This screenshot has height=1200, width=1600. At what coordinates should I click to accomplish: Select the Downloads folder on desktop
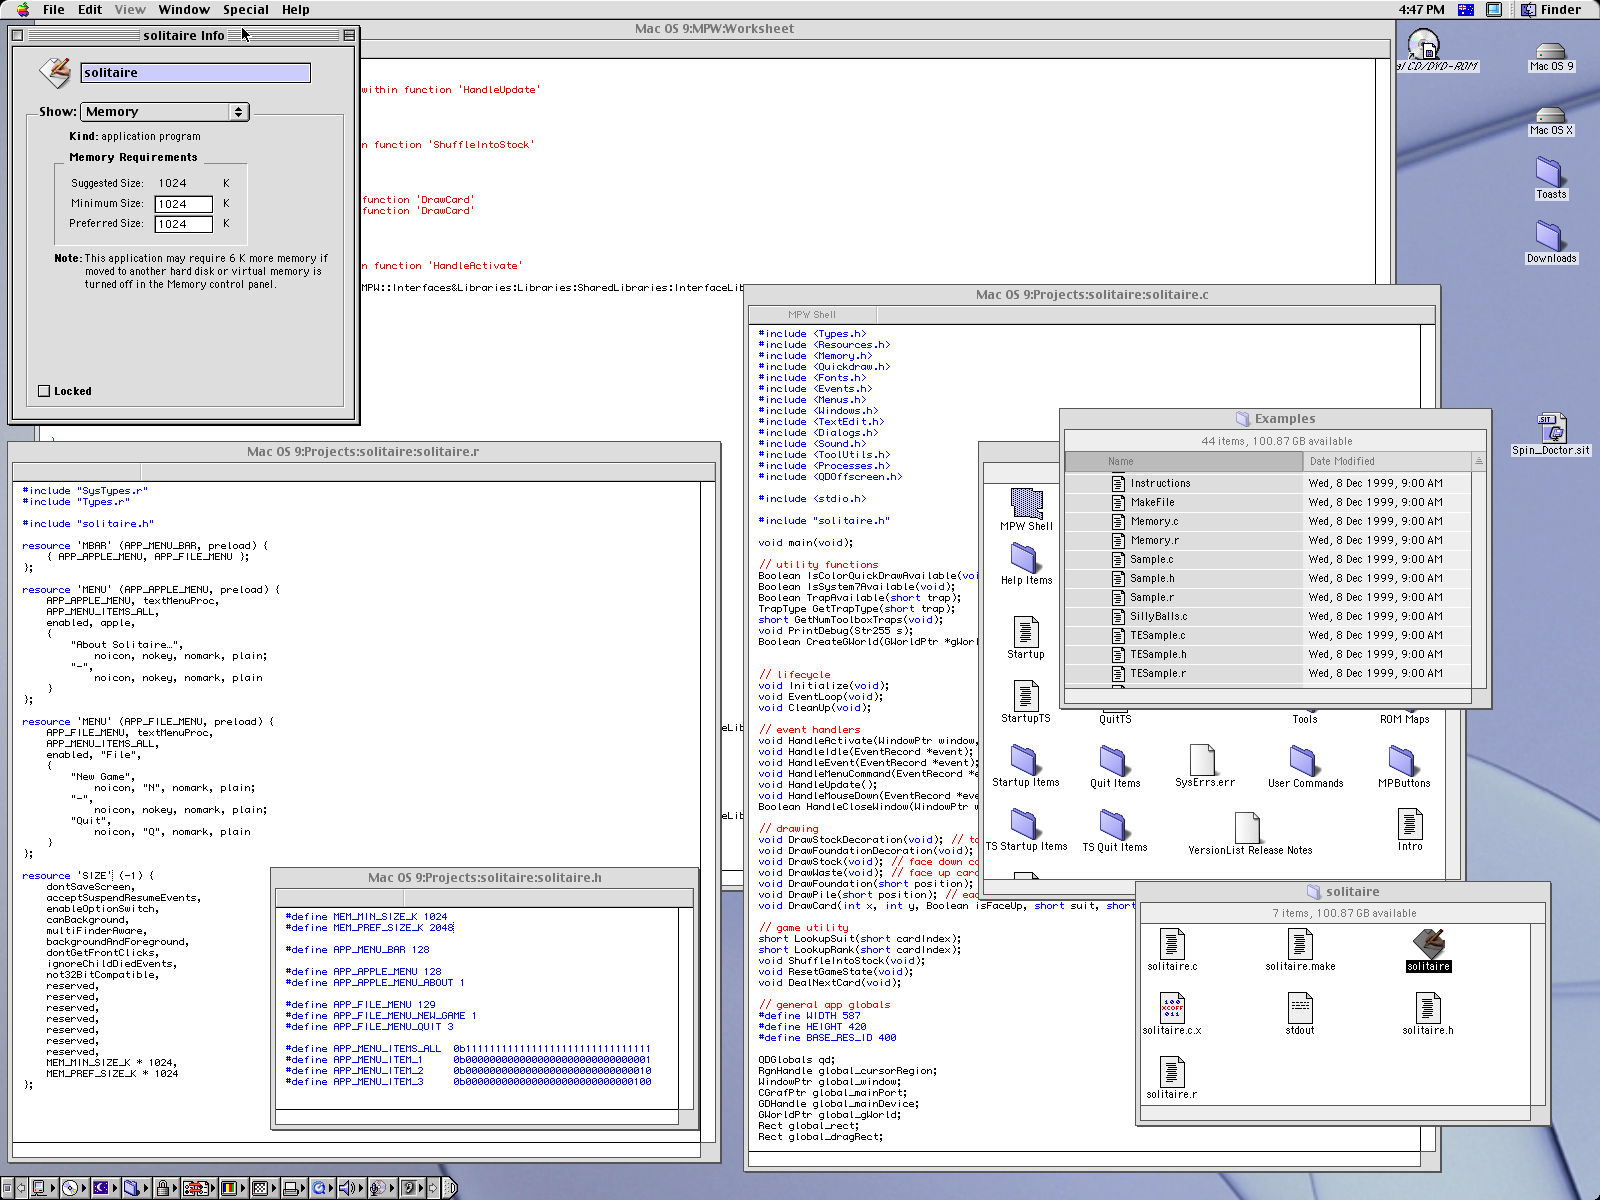tap(1550, 236)
